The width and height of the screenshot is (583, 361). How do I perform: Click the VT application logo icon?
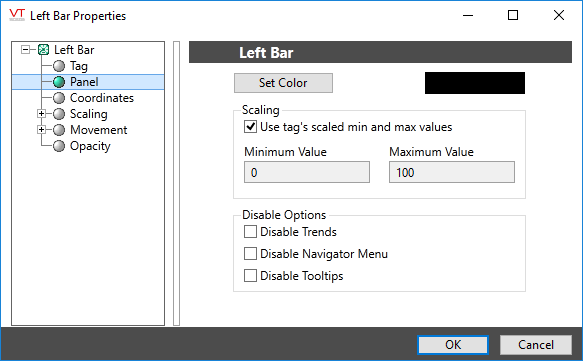click(x=17, y=15)
